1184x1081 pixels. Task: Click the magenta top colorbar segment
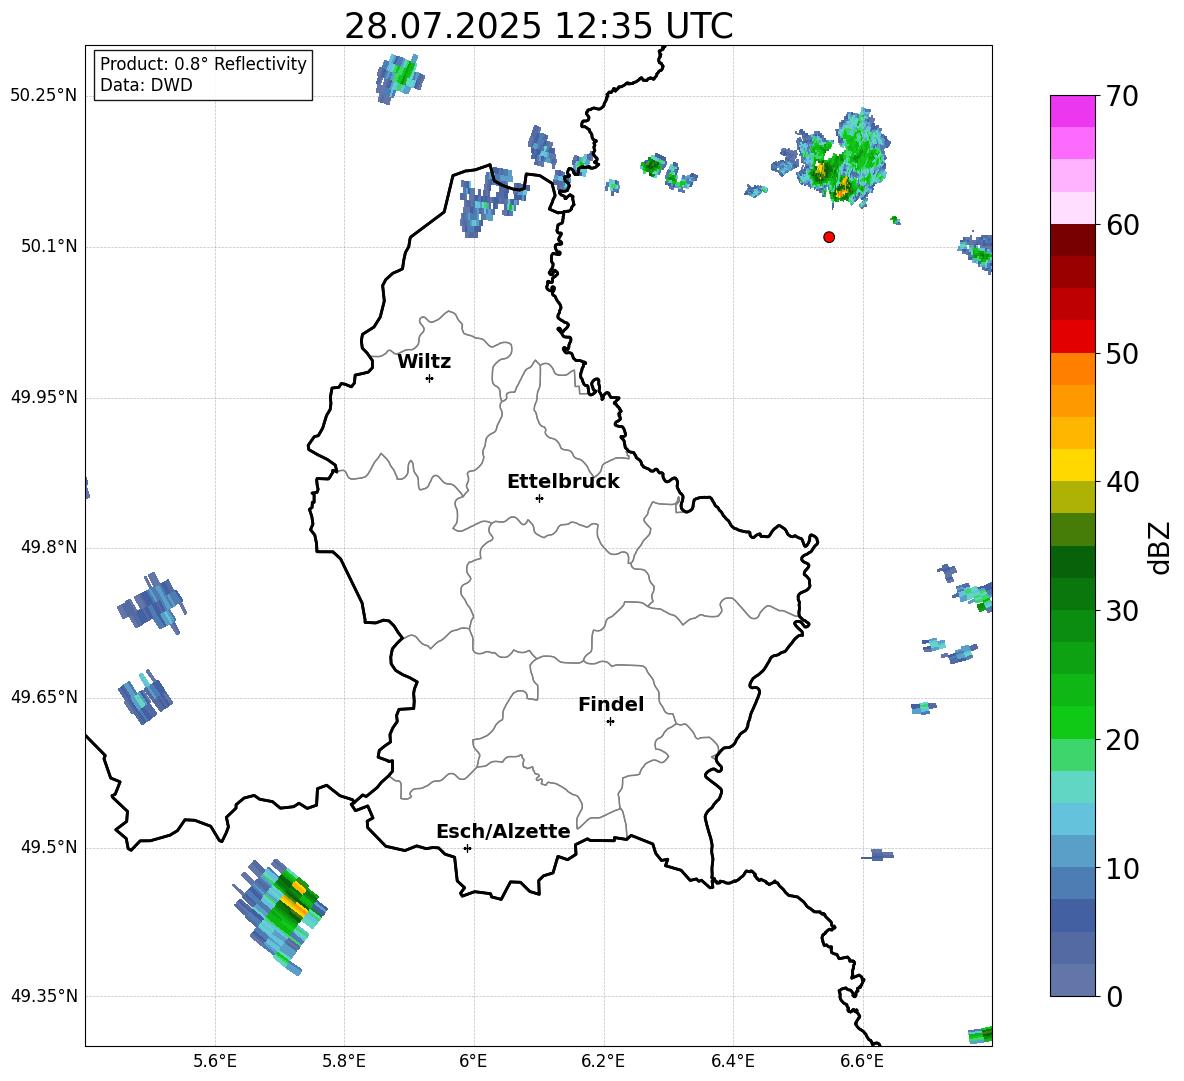click(x=1073, y=111)
